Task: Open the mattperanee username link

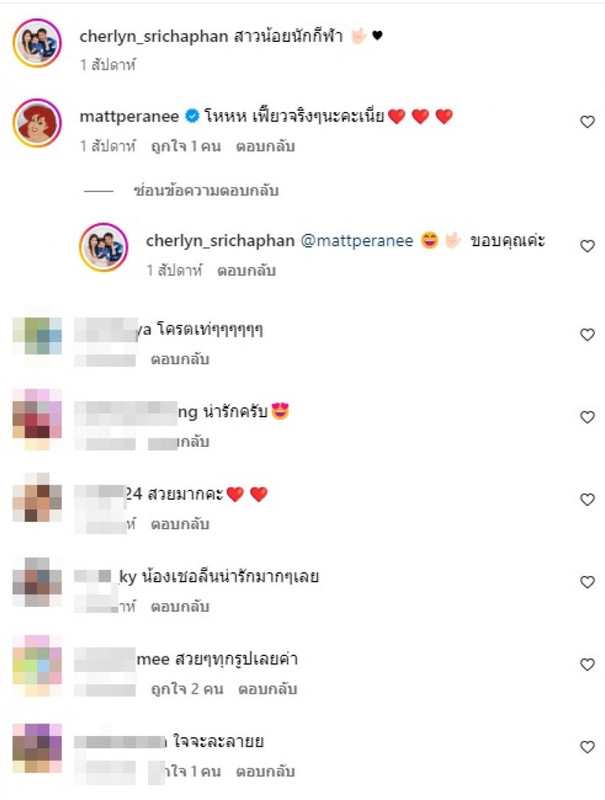Action: tap(129, 117)
